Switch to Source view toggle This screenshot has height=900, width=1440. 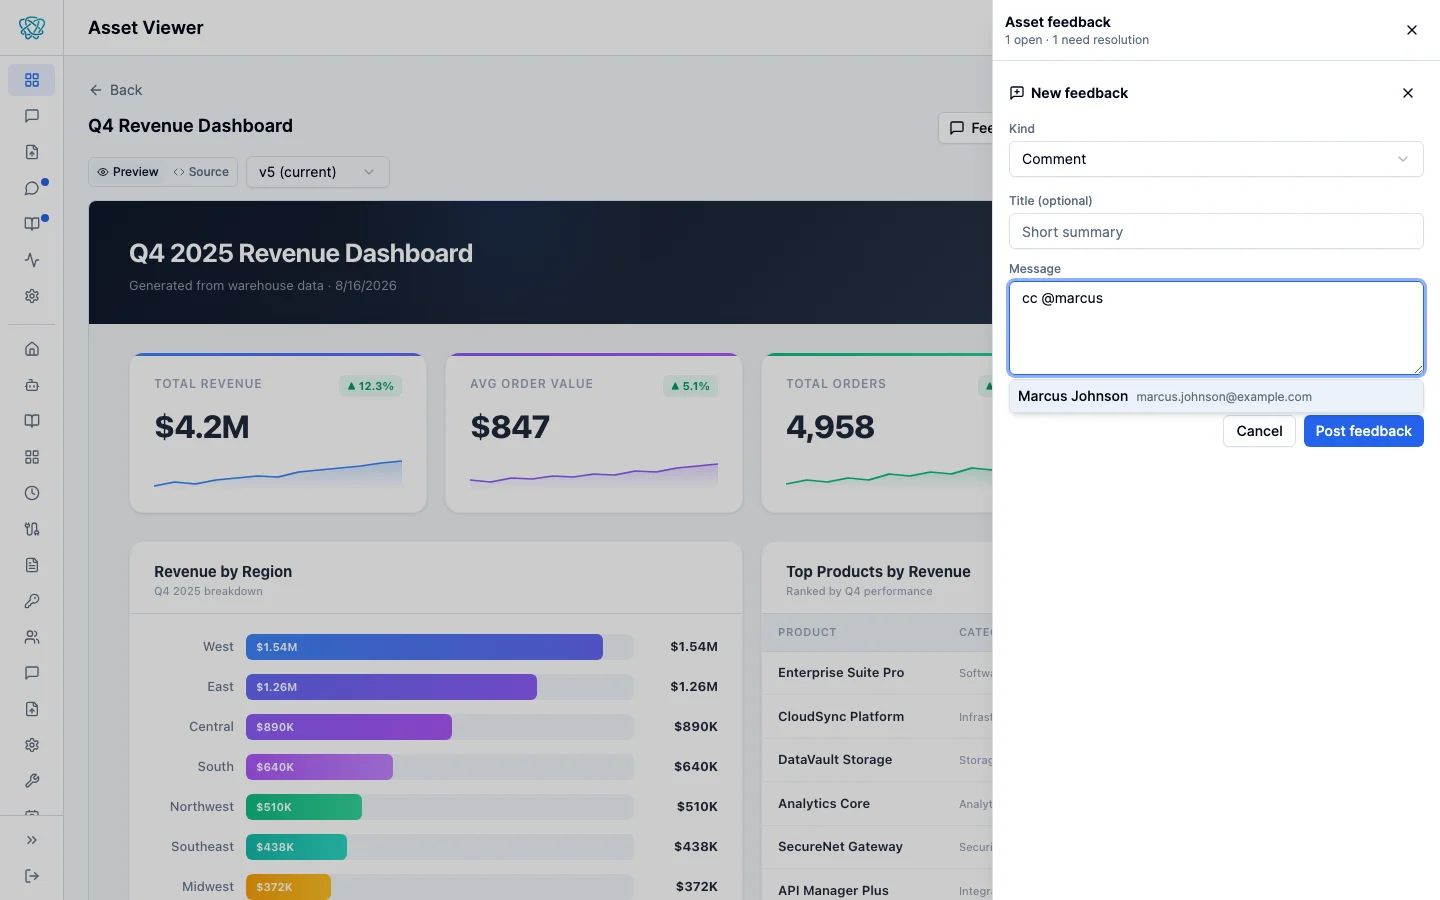click(x=201, y=172)
